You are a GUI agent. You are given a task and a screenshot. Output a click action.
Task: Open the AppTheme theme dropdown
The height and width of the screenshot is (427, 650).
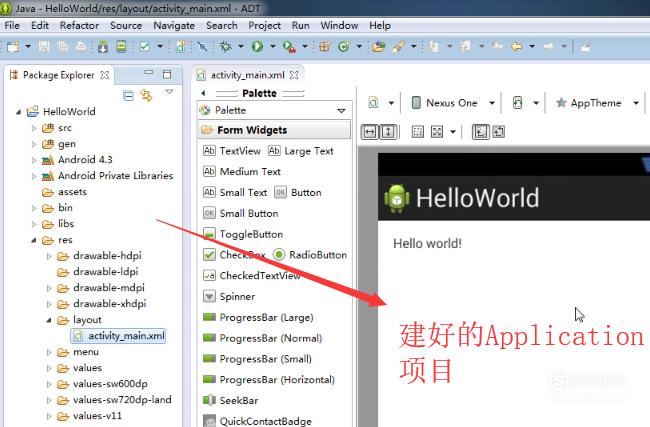pyautogui.click(x=636, y=103)
